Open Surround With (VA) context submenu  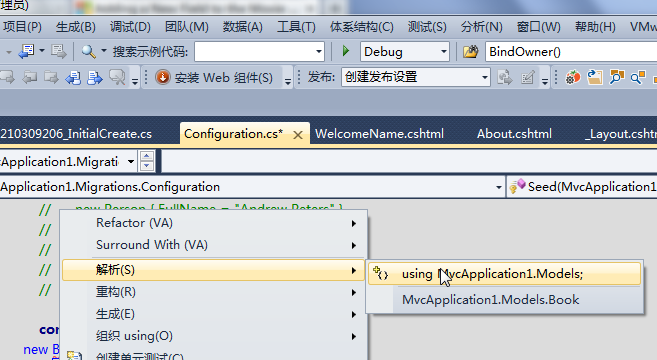pyautogui.click(x=214, y=245)
